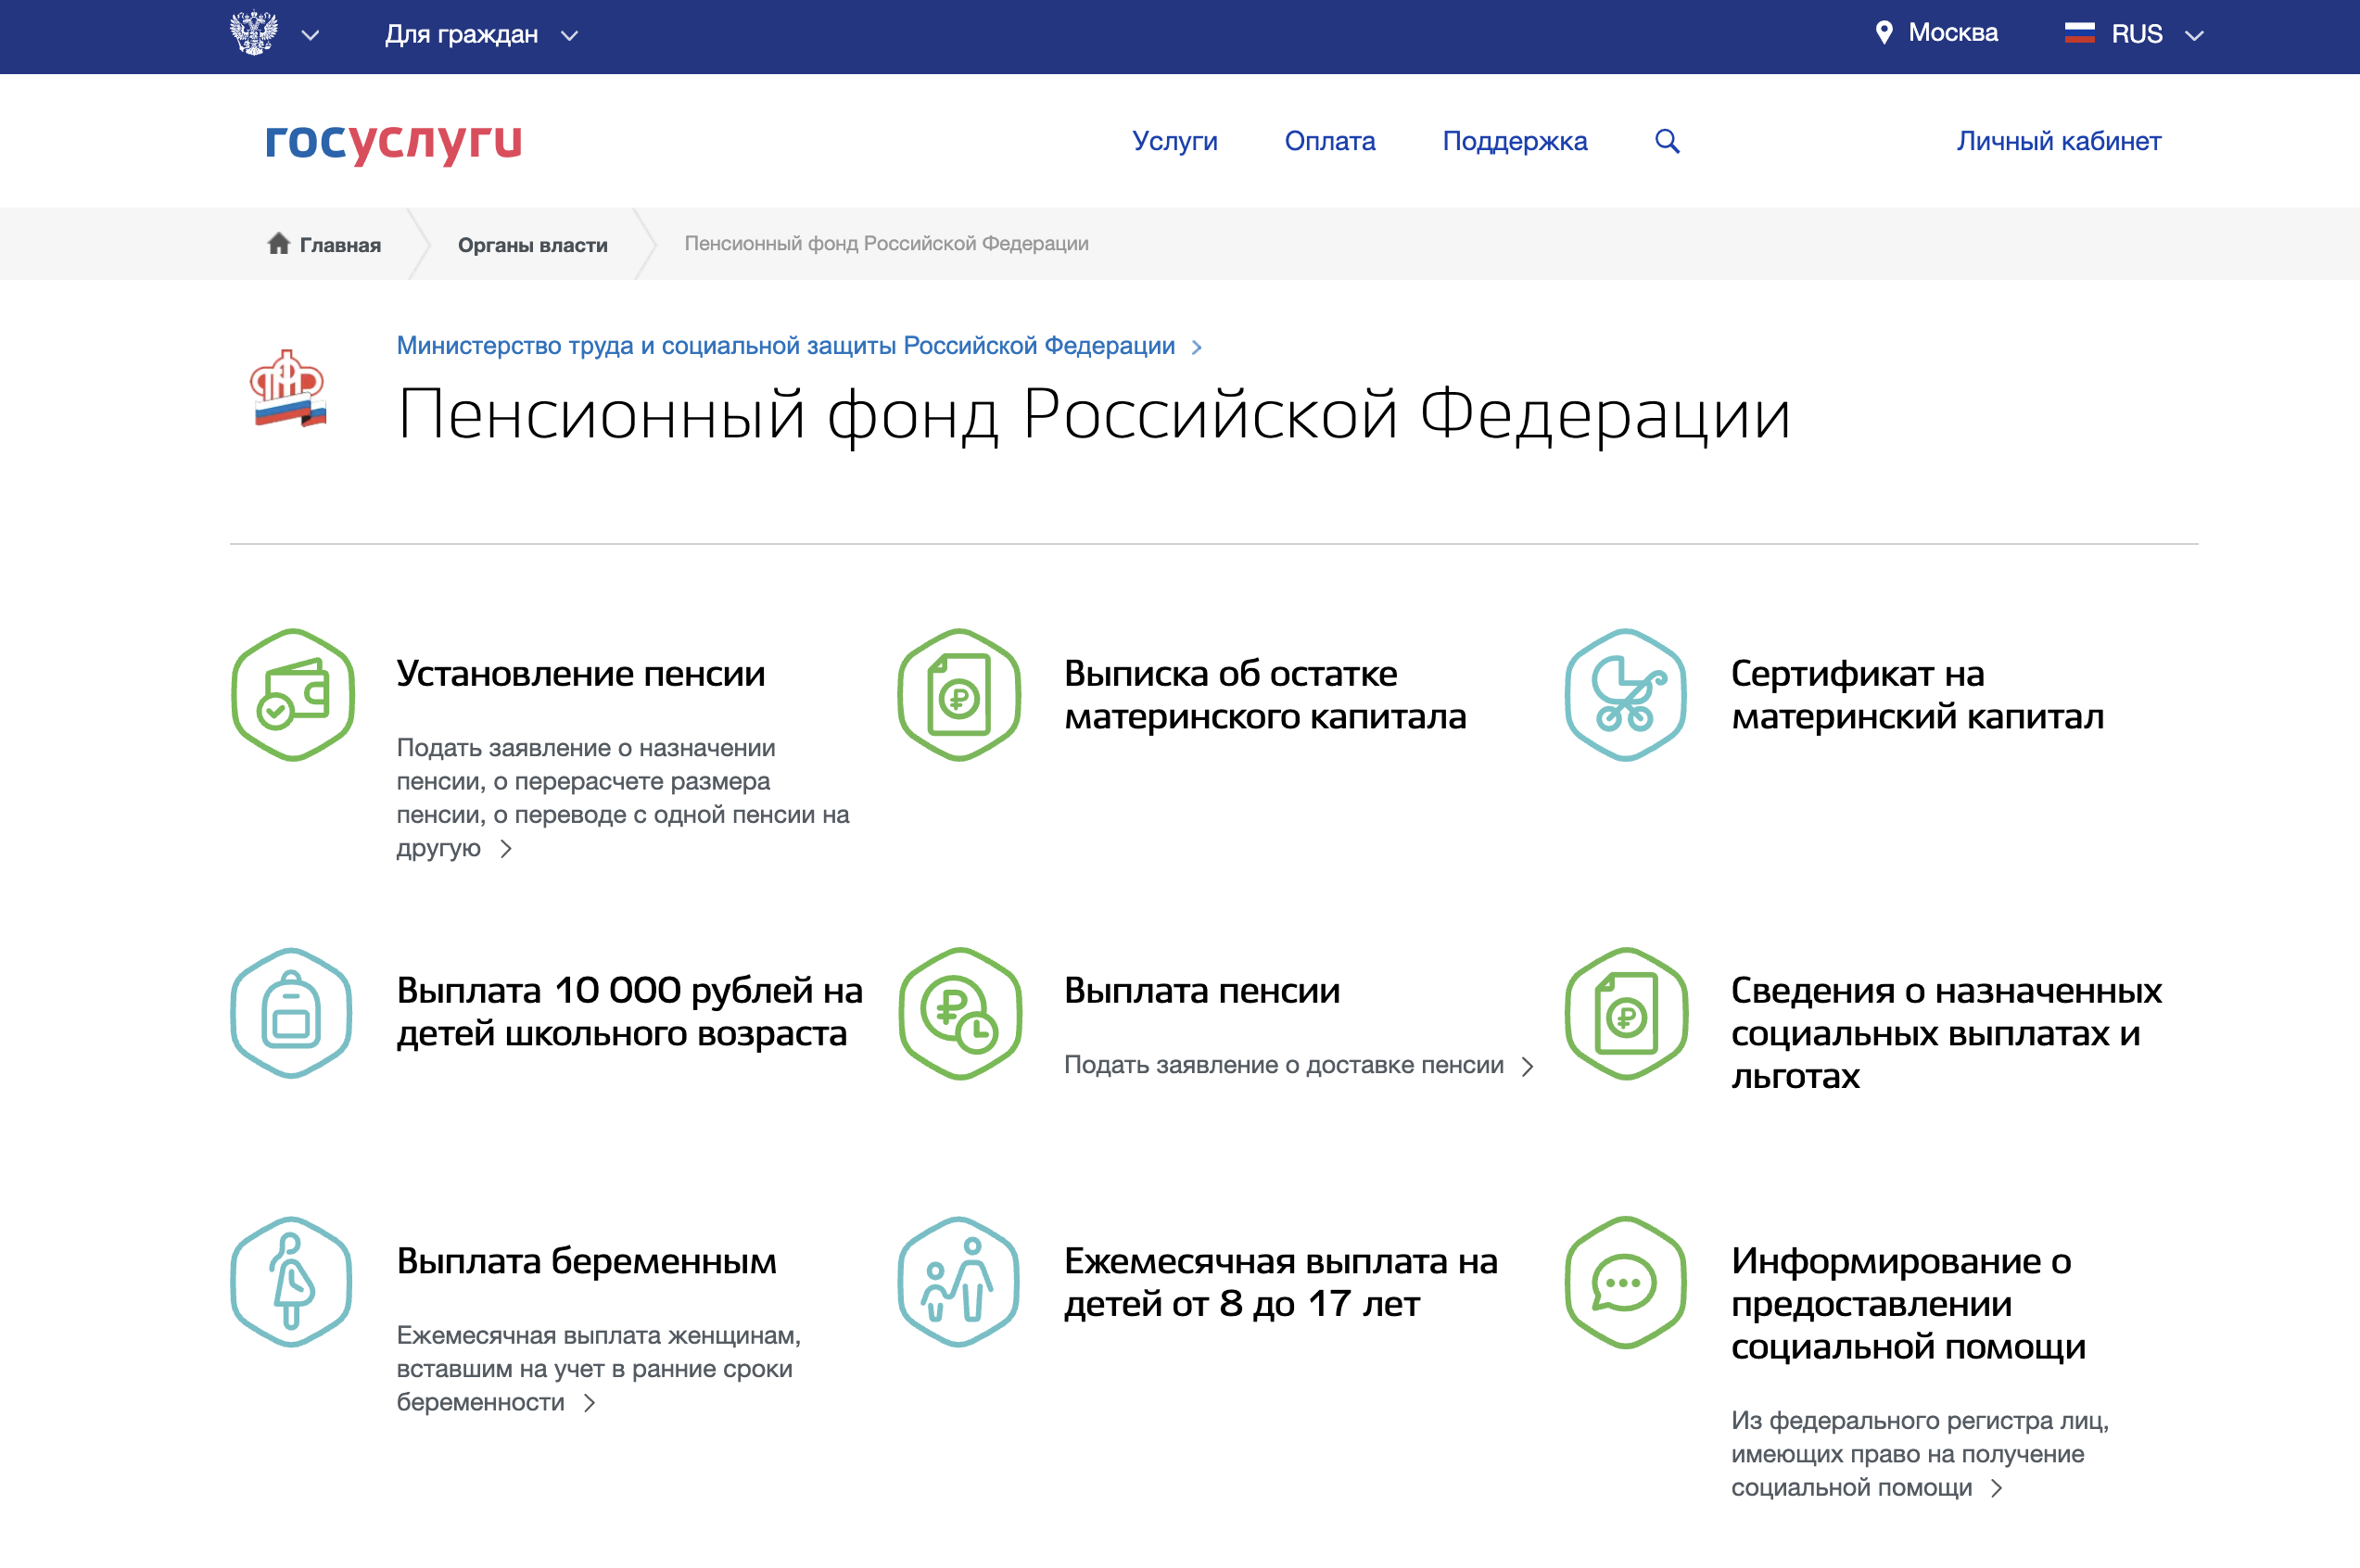Click the arrow after 'на другую' description
The height and width of the screenshot is (1568, 2360).
506,849
